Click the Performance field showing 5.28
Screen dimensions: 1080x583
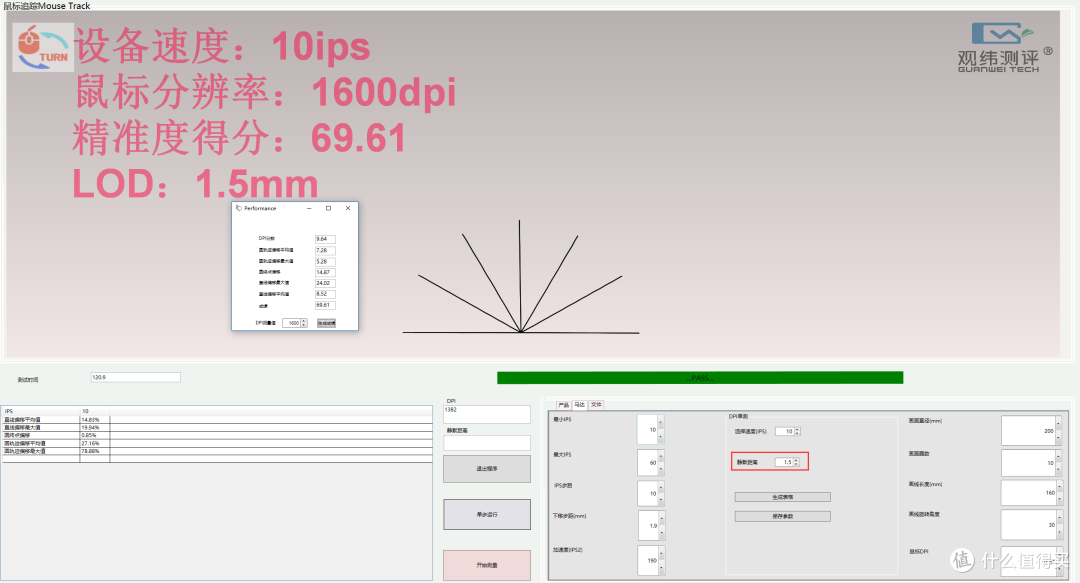(x=325, y=261)
